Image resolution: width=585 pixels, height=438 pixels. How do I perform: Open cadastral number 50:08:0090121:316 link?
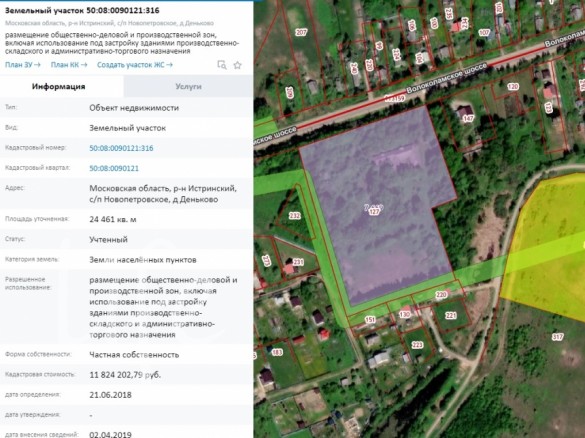click(121, 148)
